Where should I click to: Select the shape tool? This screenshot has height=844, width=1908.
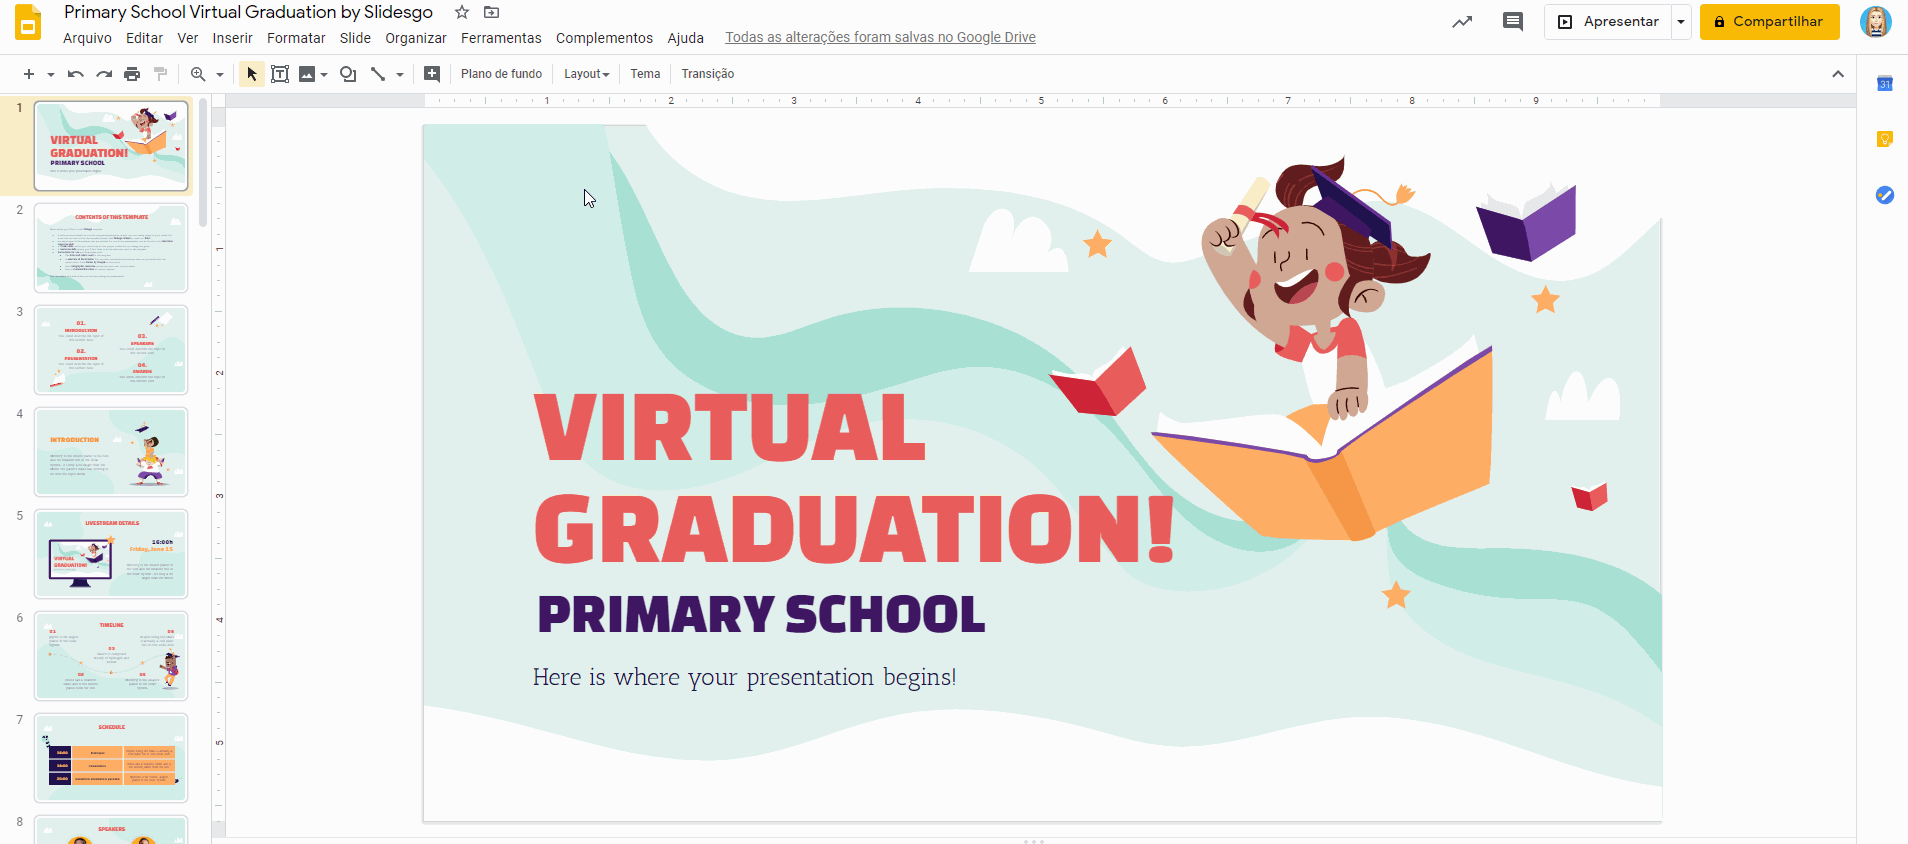(x=348, y=74)
